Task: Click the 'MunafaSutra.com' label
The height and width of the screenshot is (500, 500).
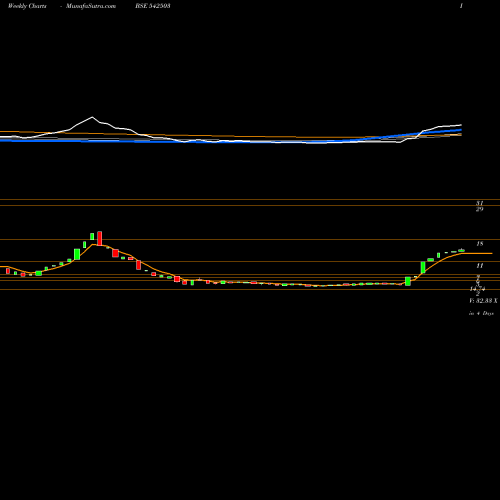Action: [x=91, y=6]
